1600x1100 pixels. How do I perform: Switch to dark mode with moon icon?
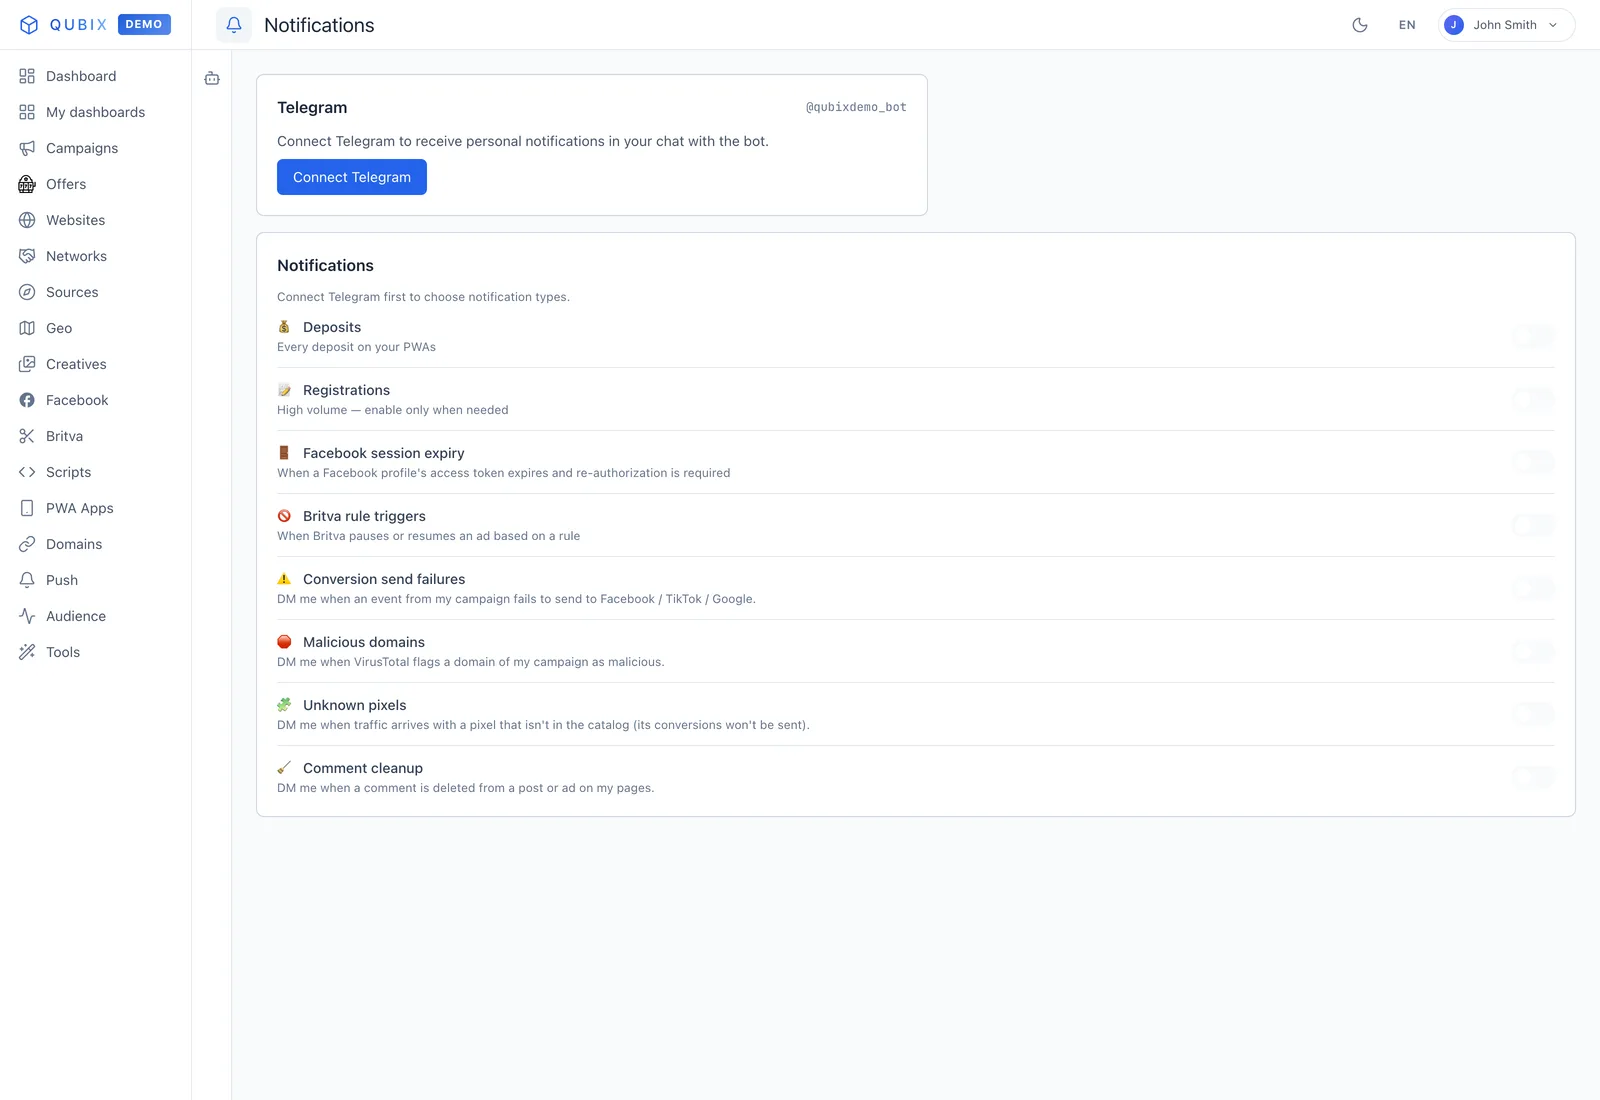pos(1360,25)
